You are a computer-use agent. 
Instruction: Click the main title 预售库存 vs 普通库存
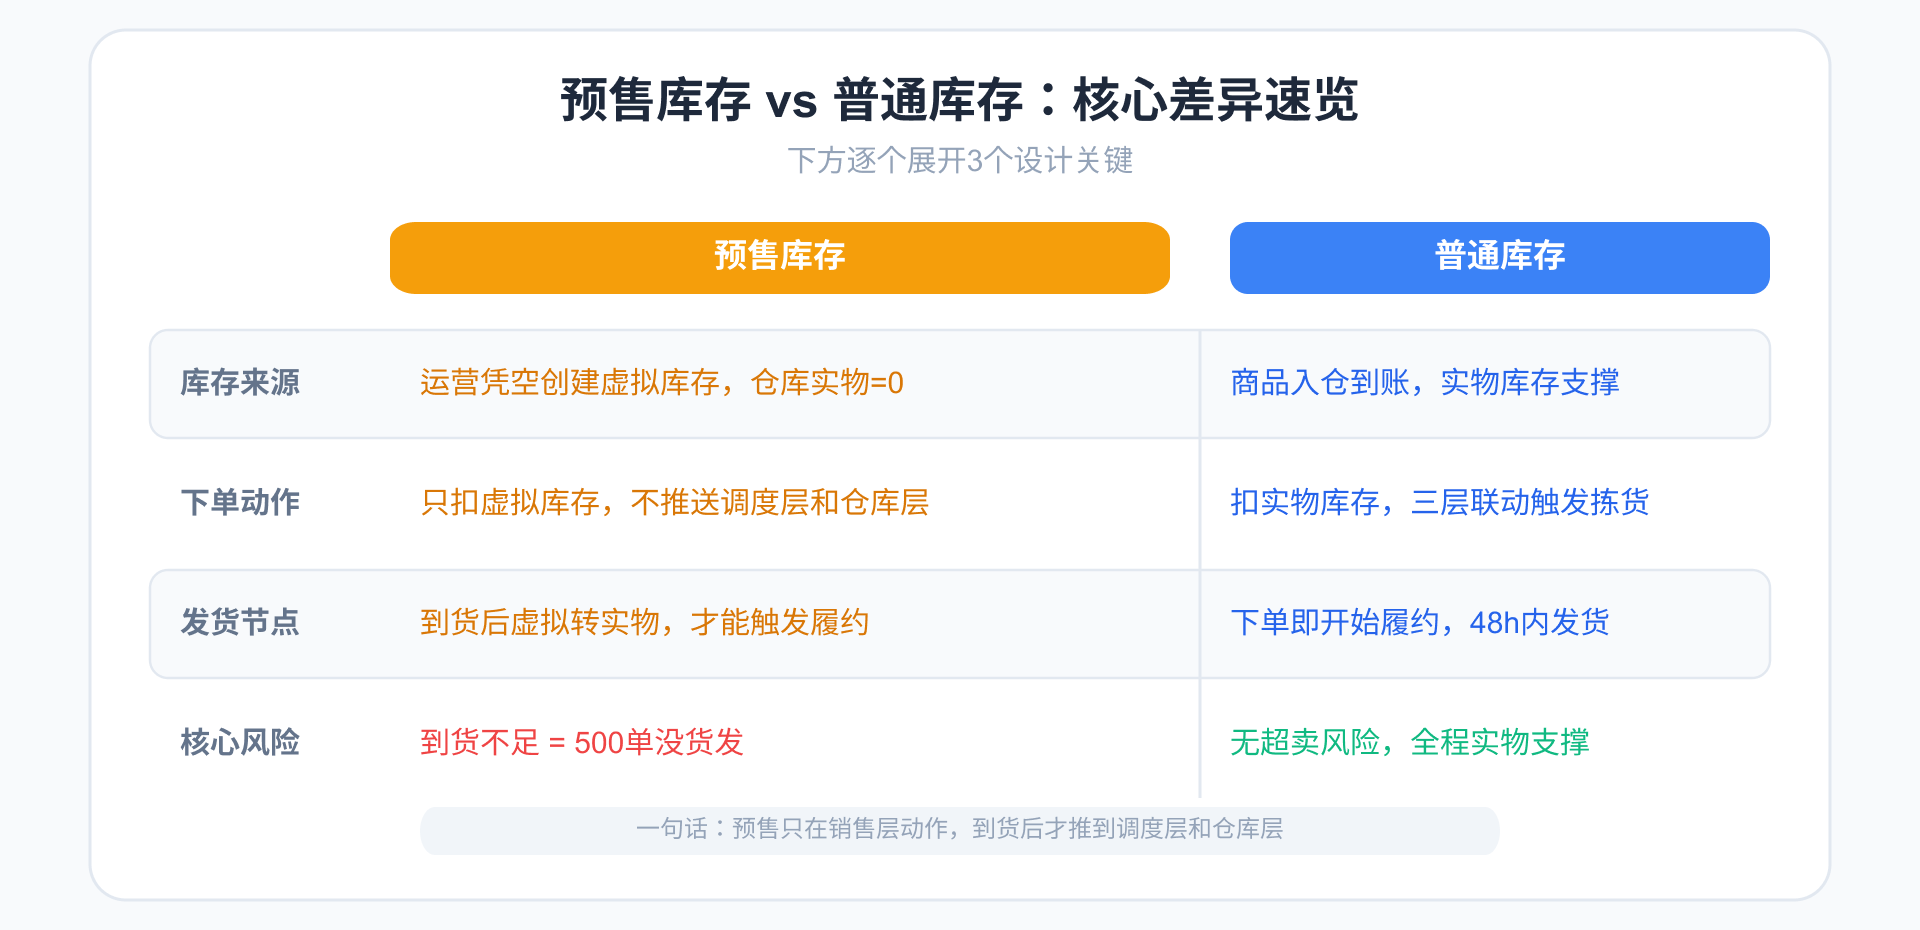[x=959, y=100]
